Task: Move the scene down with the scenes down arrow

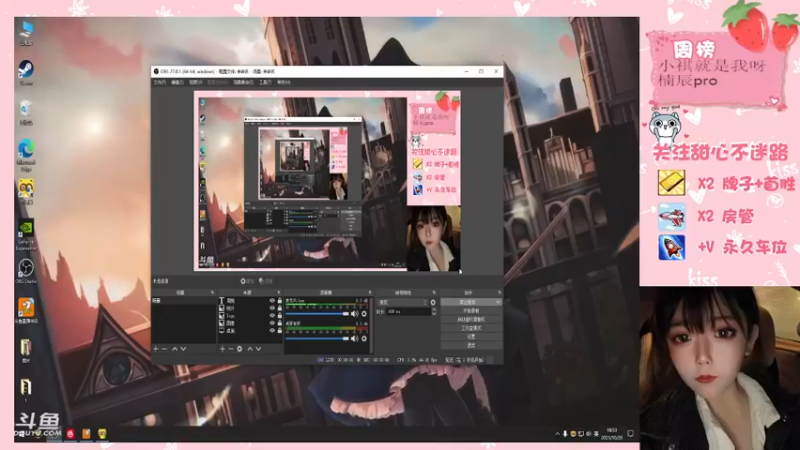Action: [184, 348]
